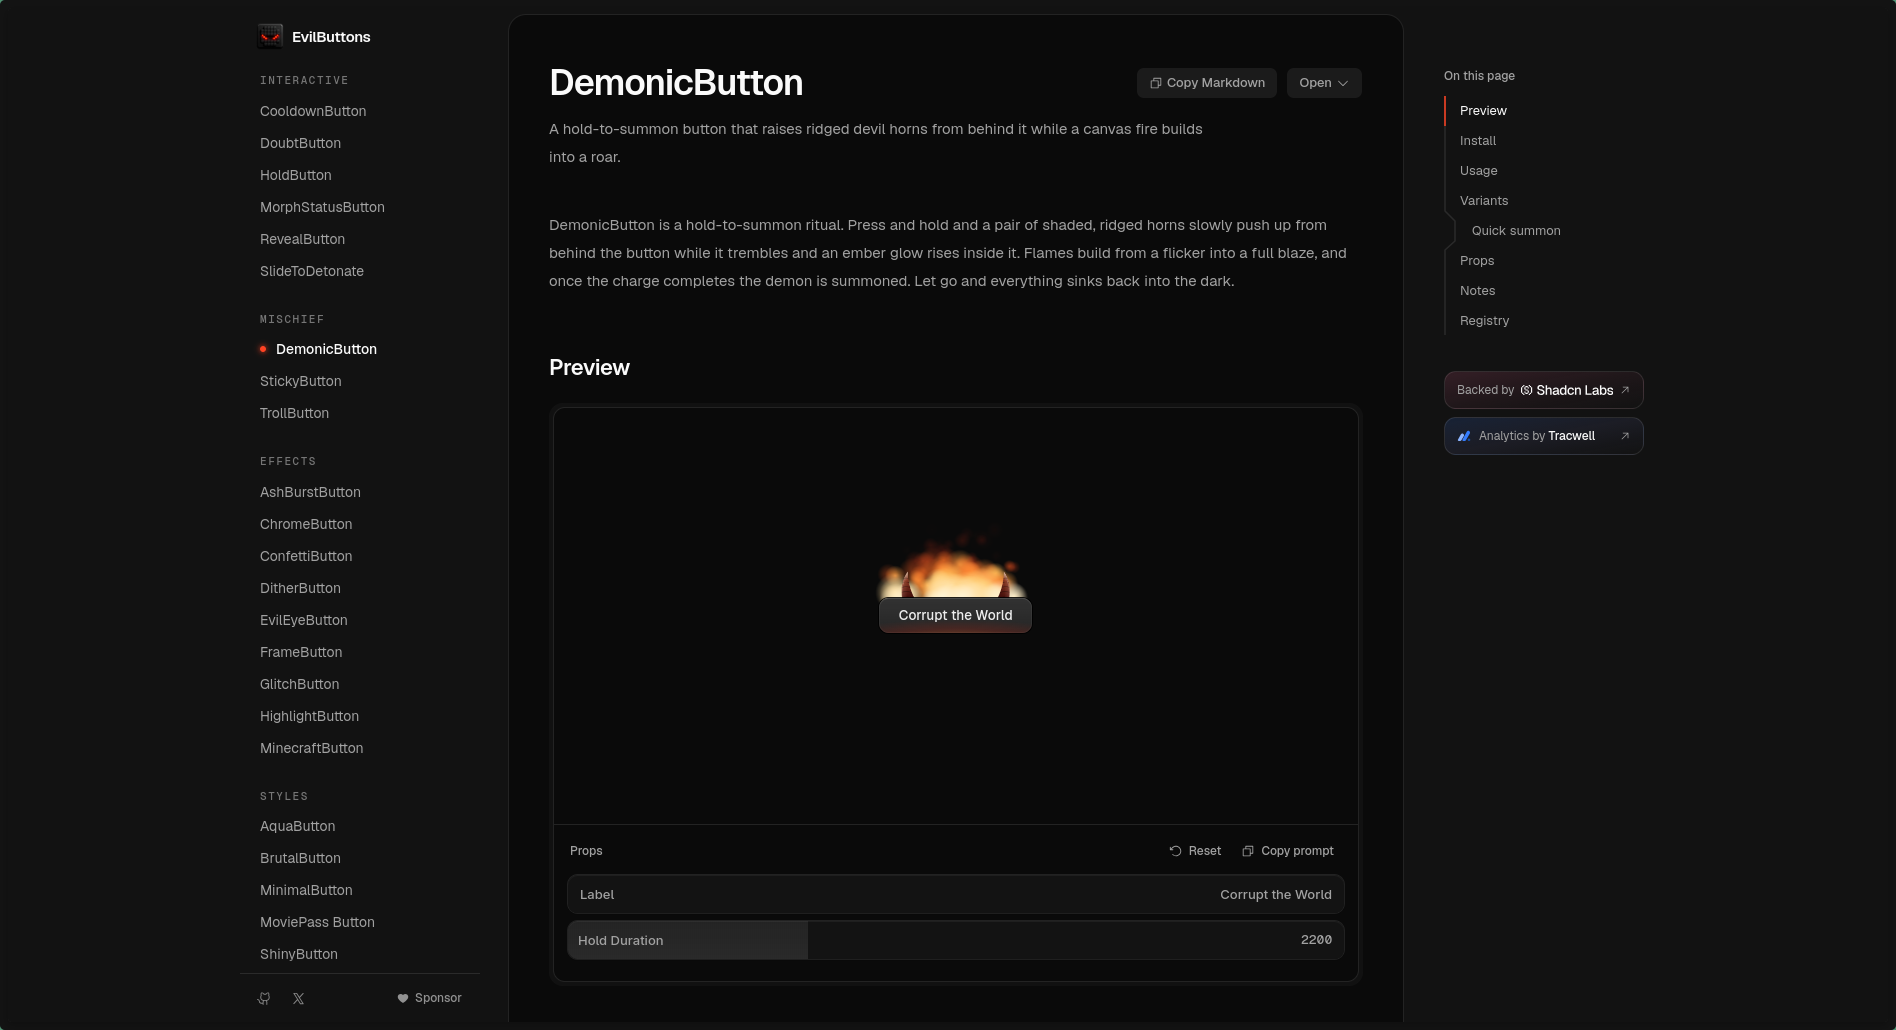Click the Corrupt the World demo button
The image size is (1896, 1030).
pyautogui.click(x=955, y=615)
